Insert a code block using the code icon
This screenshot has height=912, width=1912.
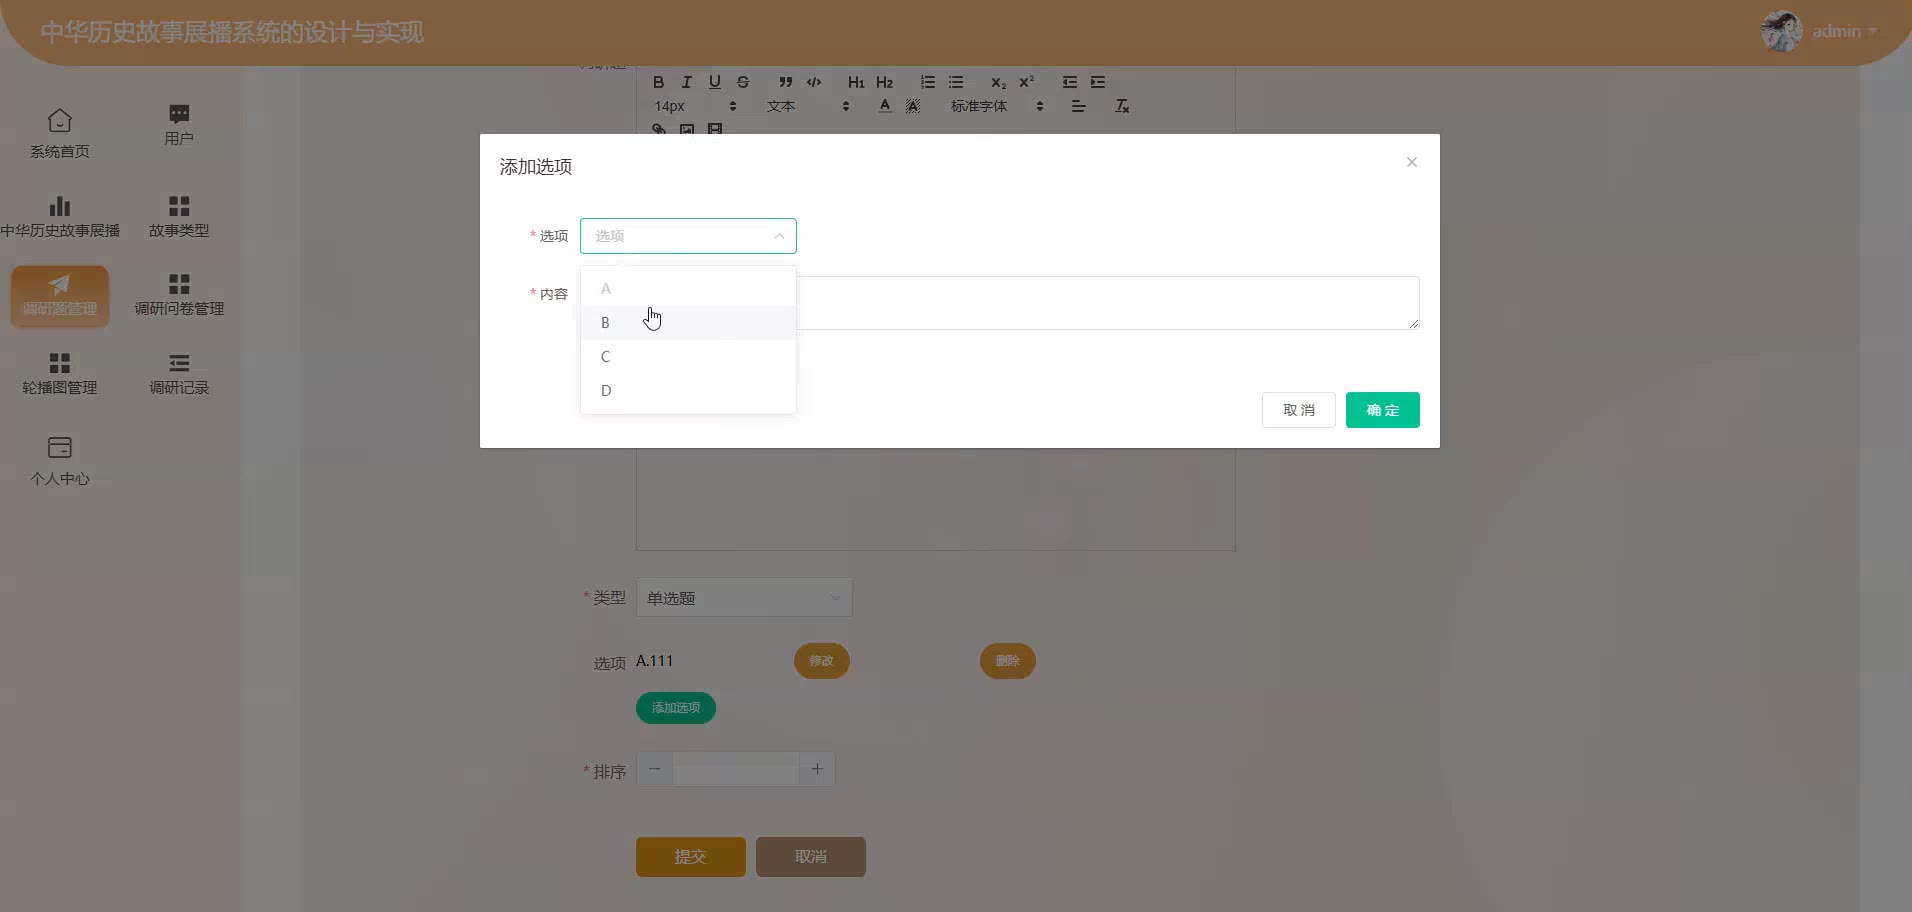click(x=814, y=82)
